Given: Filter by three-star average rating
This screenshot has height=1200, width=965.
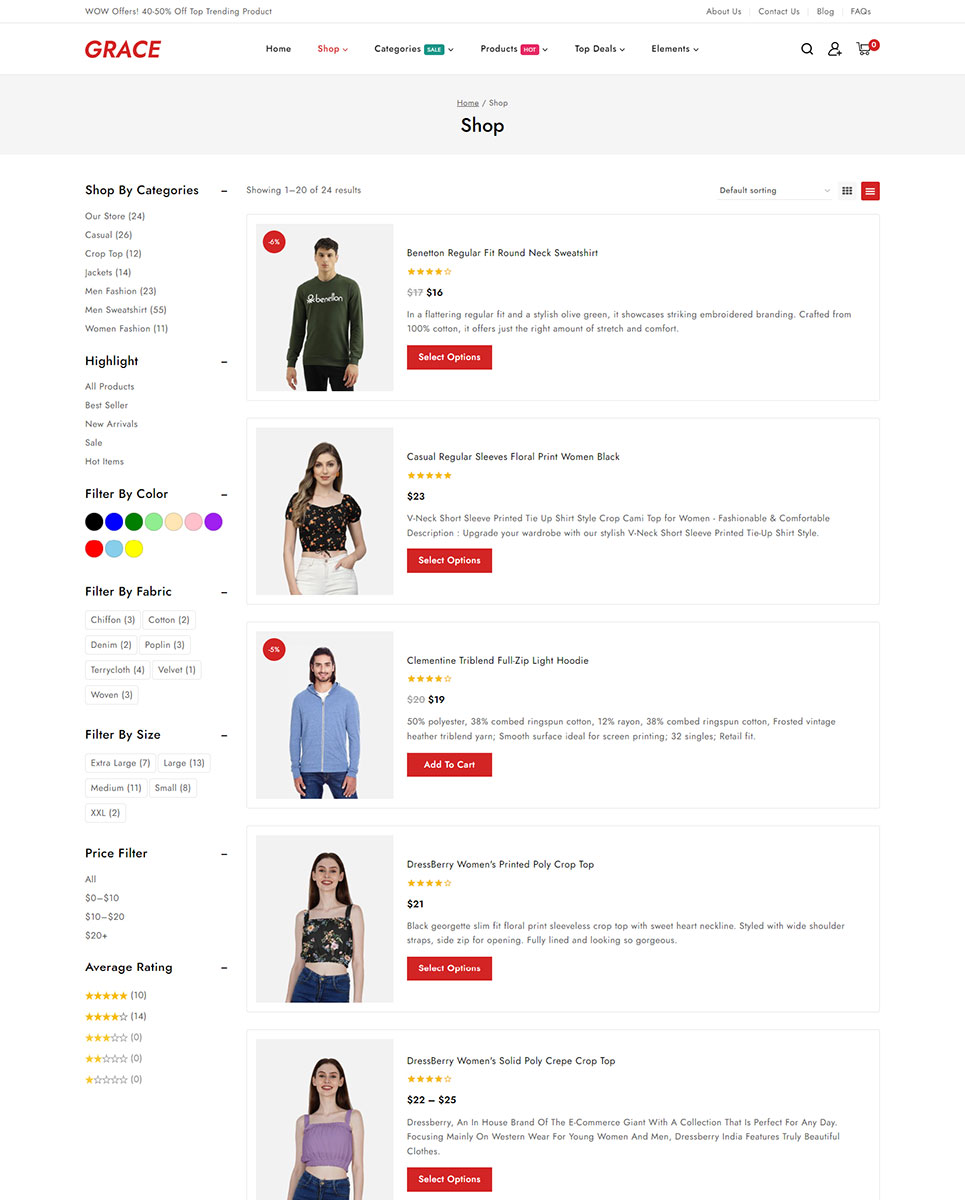Looking at the screenshot, I should pos(106,1037).
